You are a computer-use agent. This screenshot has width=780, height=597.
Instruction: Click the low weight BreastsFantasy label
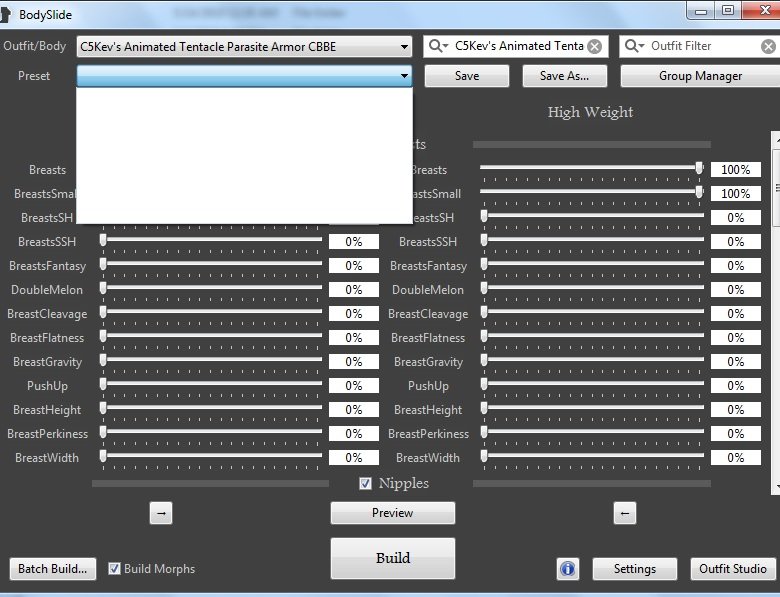[47, 266]
